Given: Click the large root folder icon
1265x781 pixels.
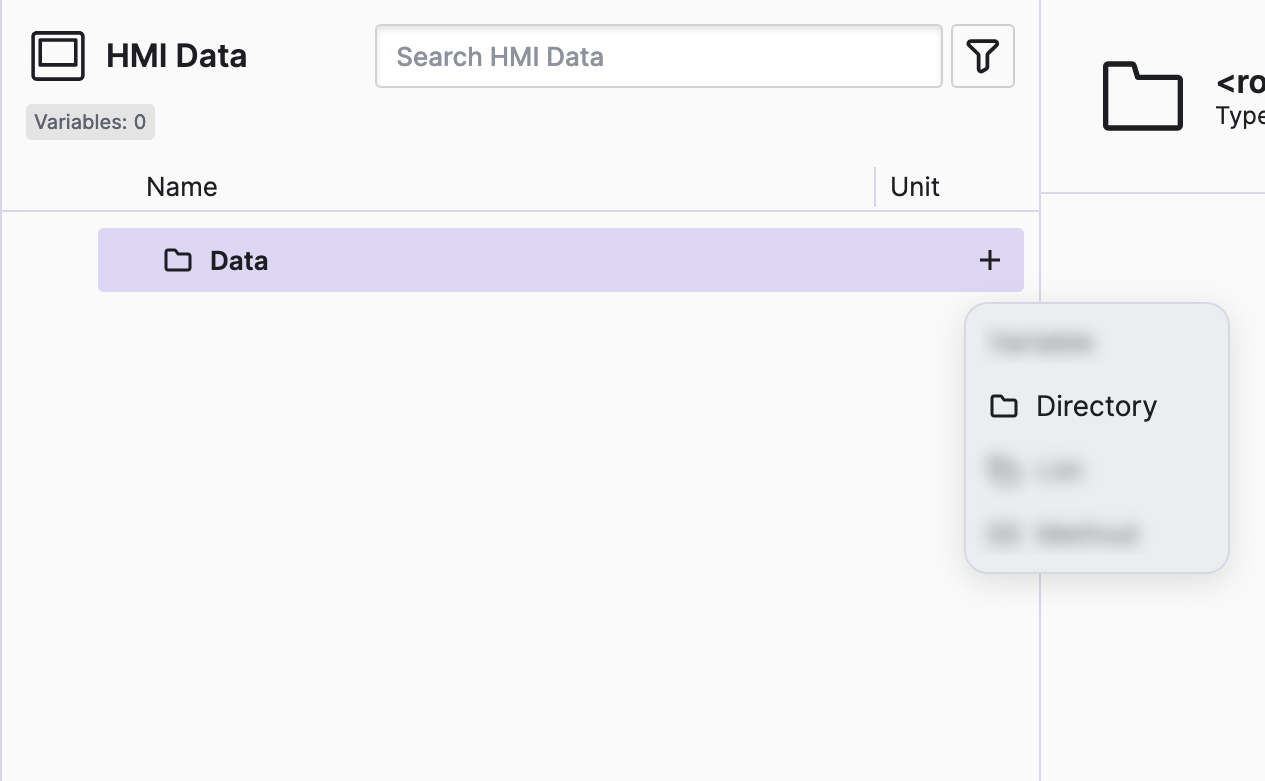Looking at the screenshot, I should 1142,96.
